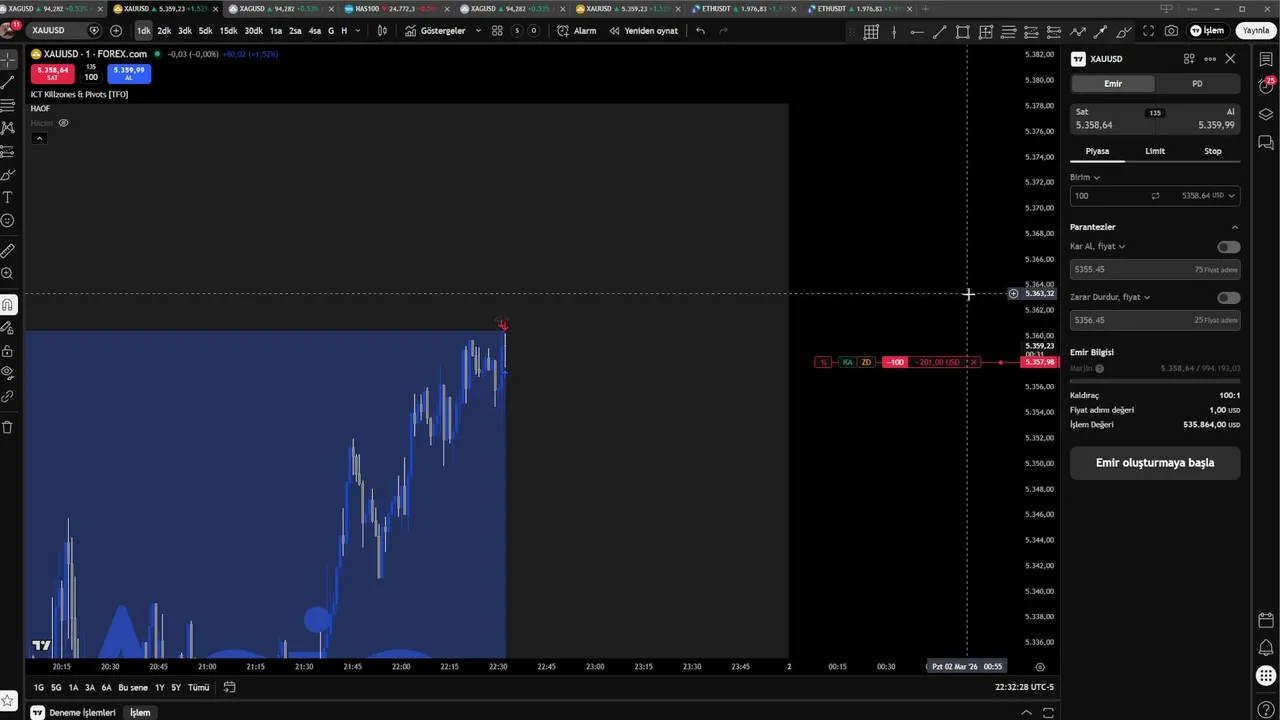Image resolution: width=1280 pixels, height=720 pixels.
Task: Select the Limit order type tab
Action: pyautogui.click(x=1155, y=151)
